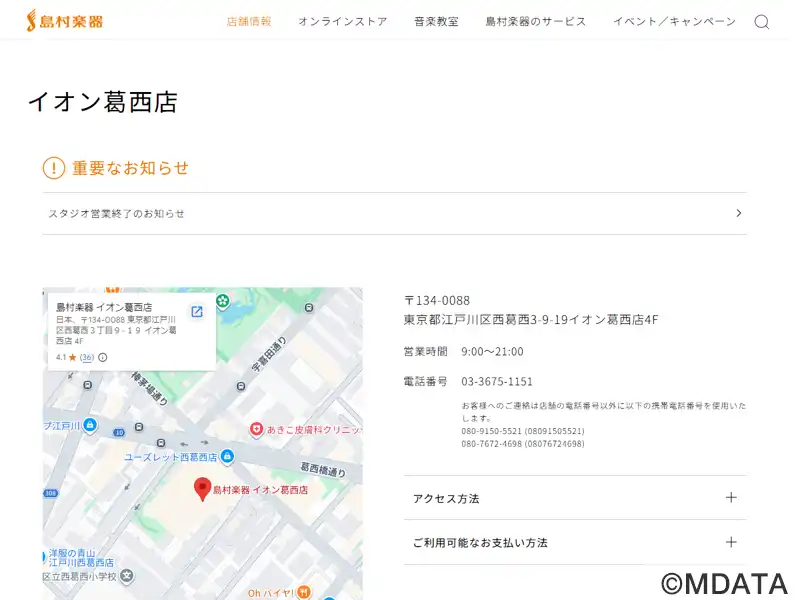This screenshot has height=600, width=800.
Task: Open larger map via external-link icon
Action: click(197, 311)
